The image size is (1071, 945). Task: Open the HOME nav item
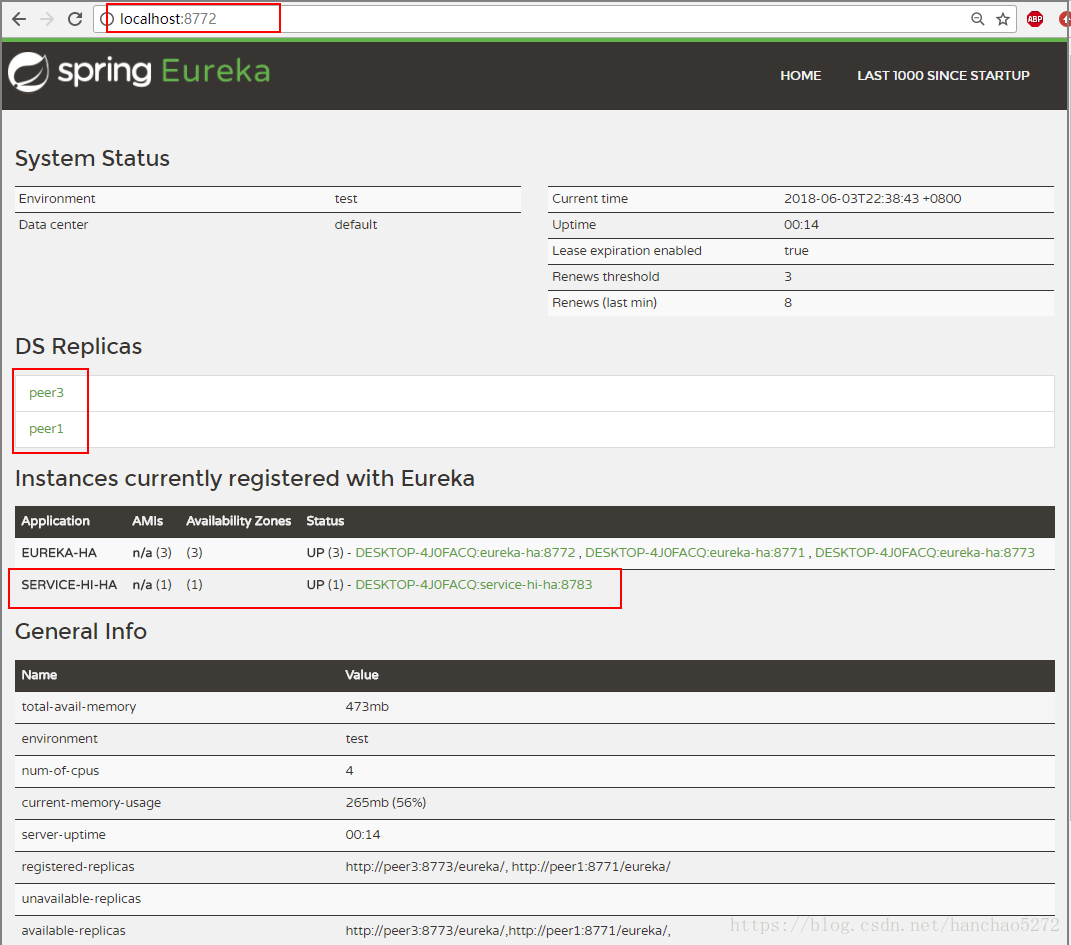[801, 76]
